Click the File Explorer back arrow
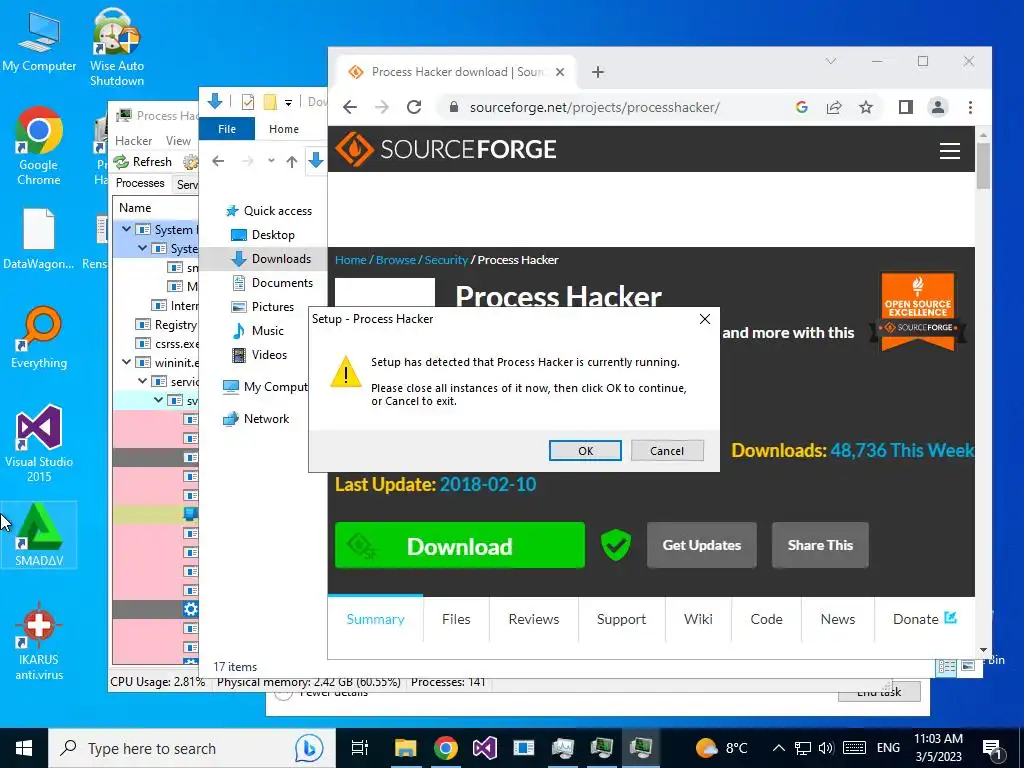The image size is (1024, 768). 218,161
